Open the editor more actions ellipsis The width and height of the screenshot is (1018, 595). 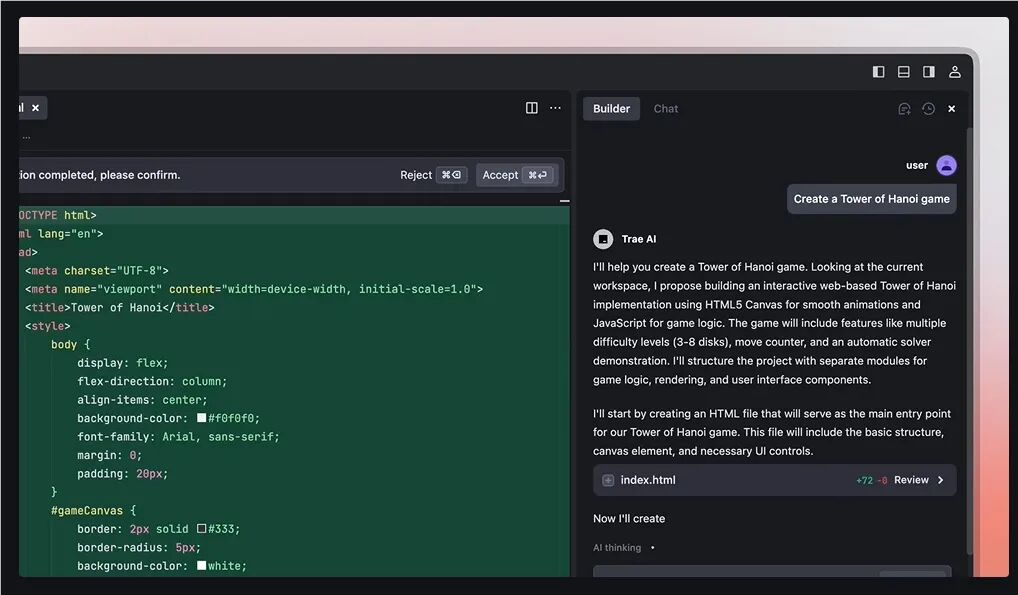point(555,108)
